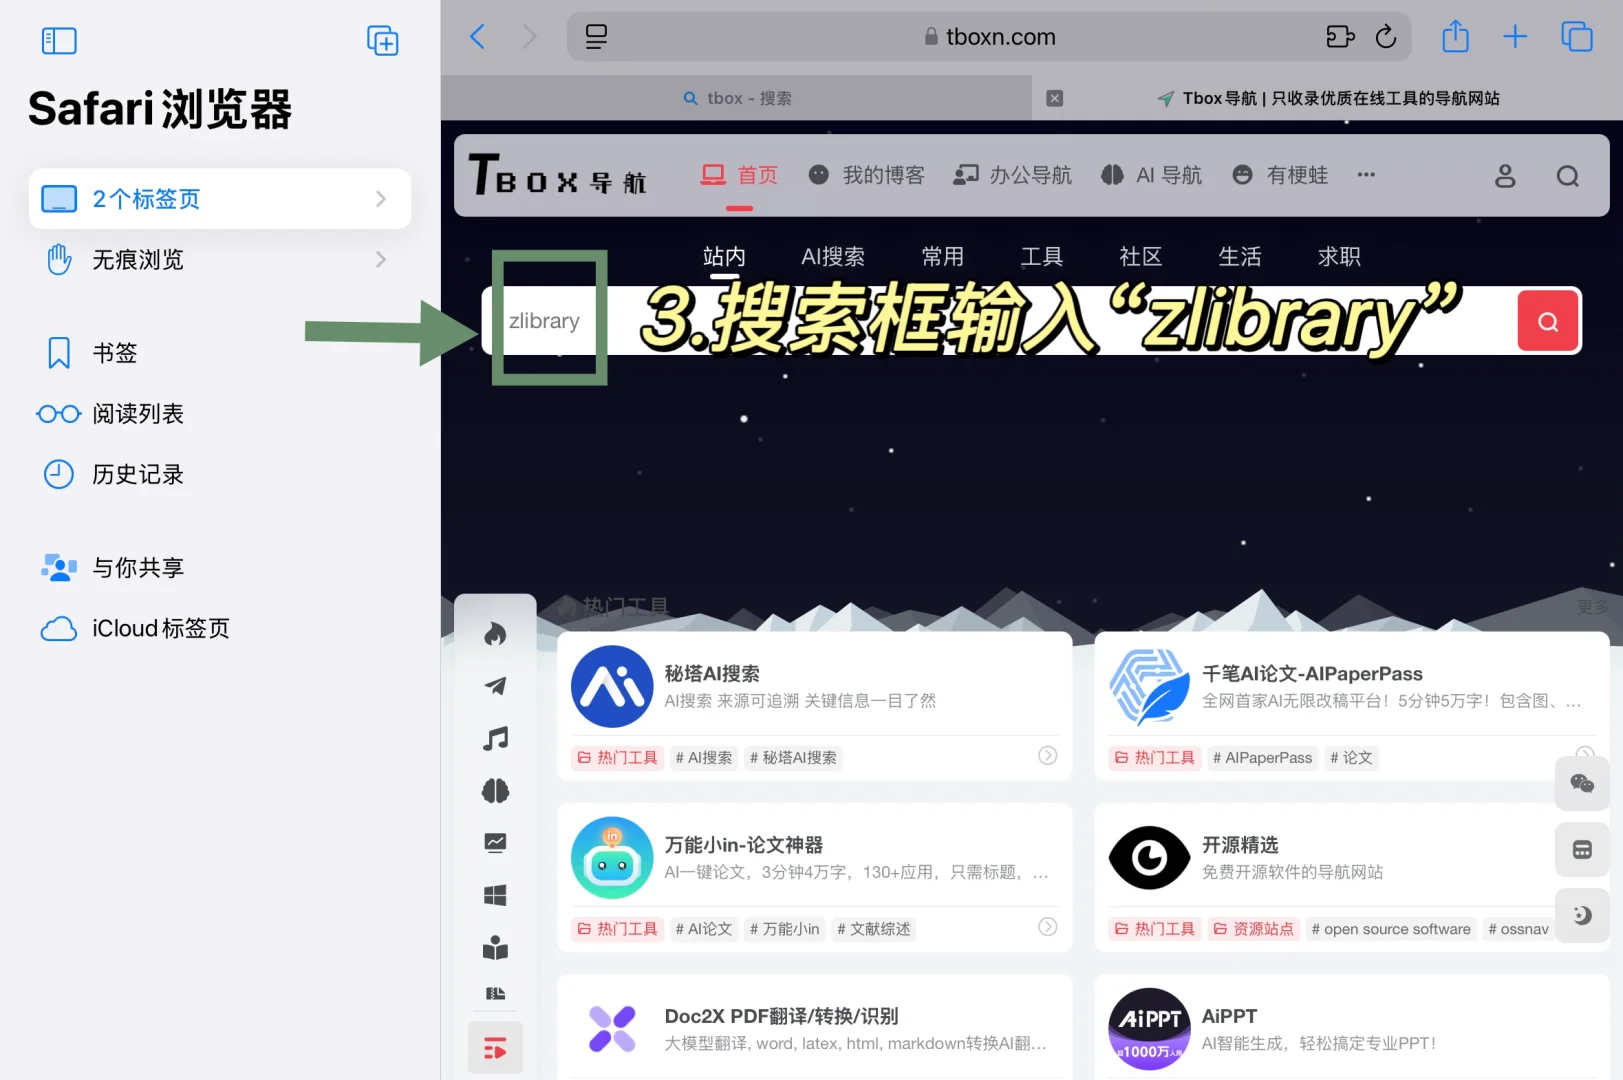Viewport: 1623px width, 1080px height.
Task: Hide the Safari sidebar panel
Action: [x=59, y=41]
